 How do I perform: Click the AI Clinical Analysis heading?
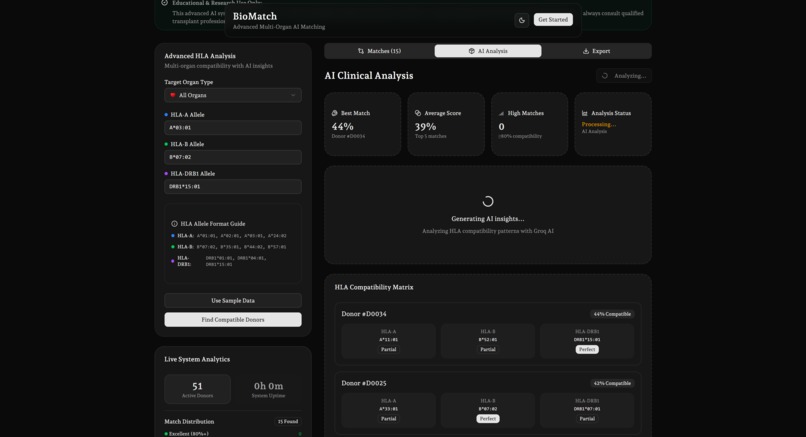pos(369,76)
